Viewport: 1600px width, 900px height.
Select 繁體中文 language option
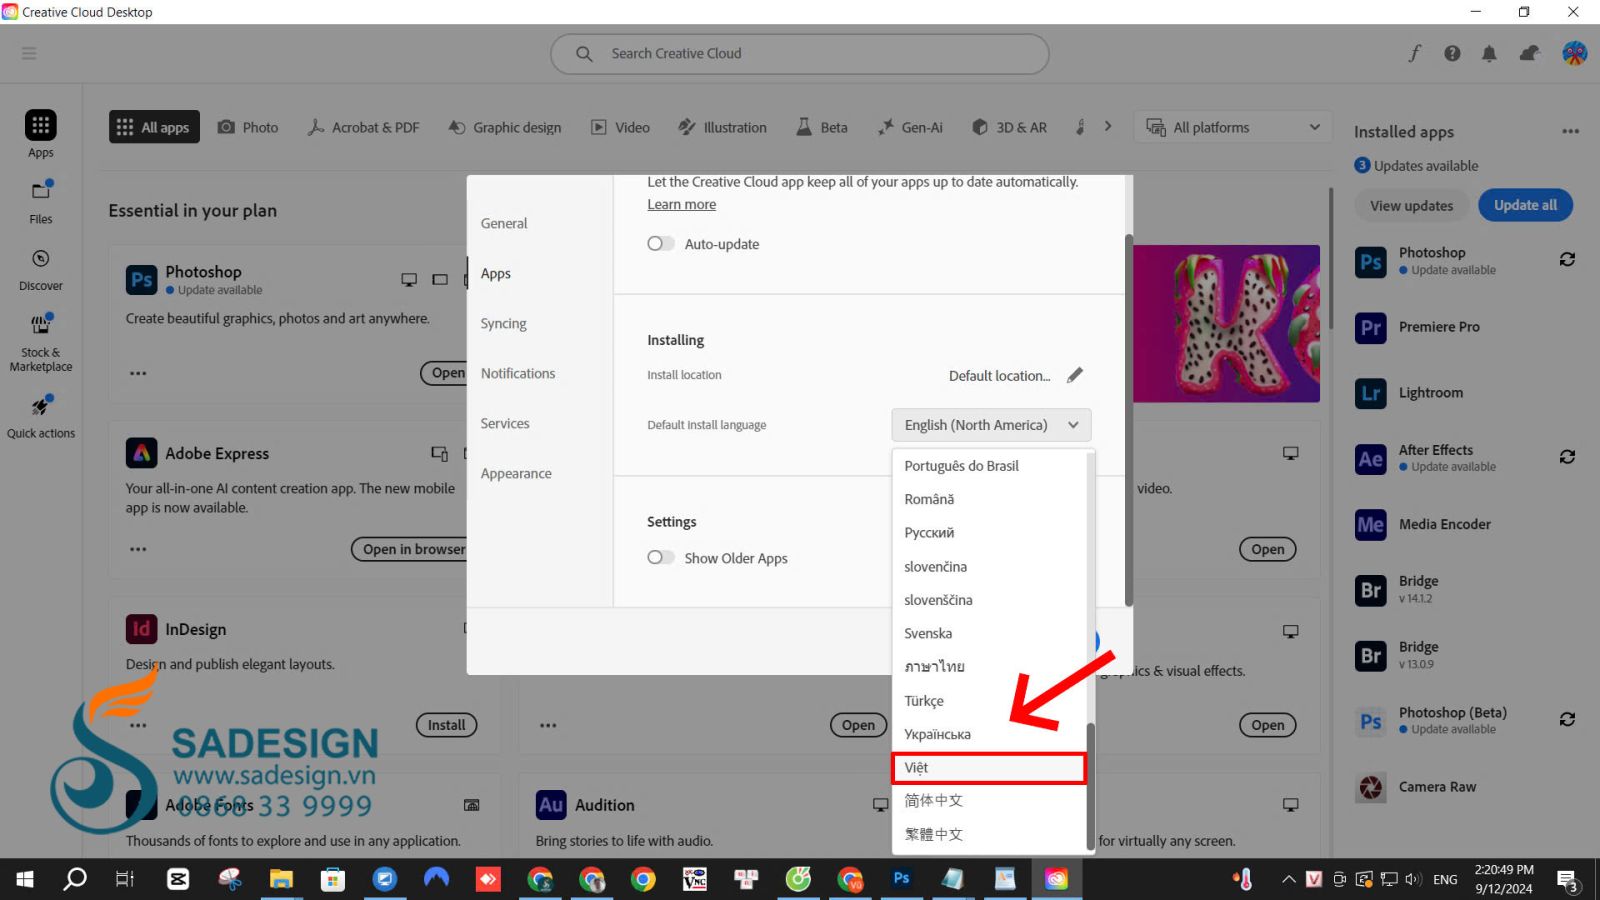pyautogui.click(x=988, y=835)
